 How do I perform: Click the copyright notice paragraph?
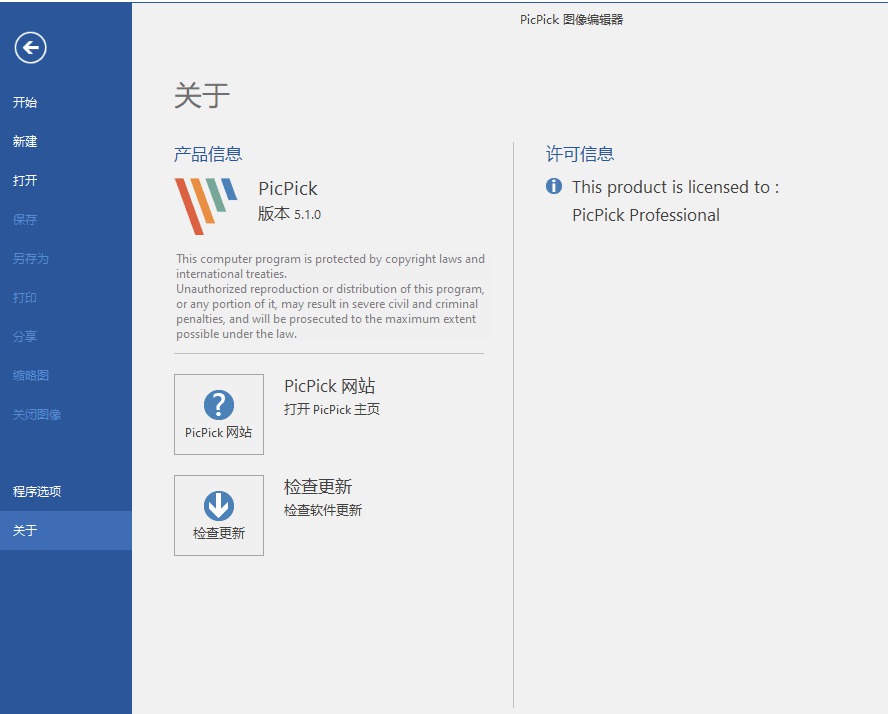click(331, 296)
